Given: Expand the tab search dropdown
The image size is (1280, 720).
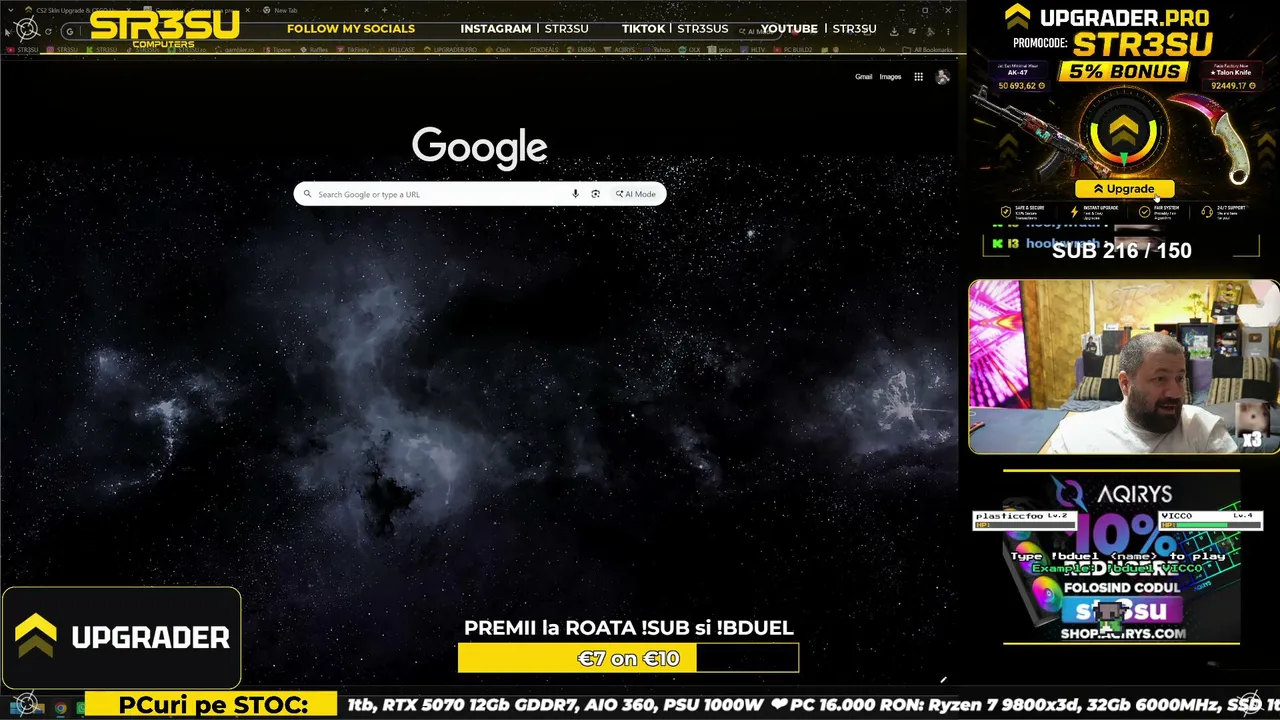Looking at the screenshot, I should [x=9, y=10].
